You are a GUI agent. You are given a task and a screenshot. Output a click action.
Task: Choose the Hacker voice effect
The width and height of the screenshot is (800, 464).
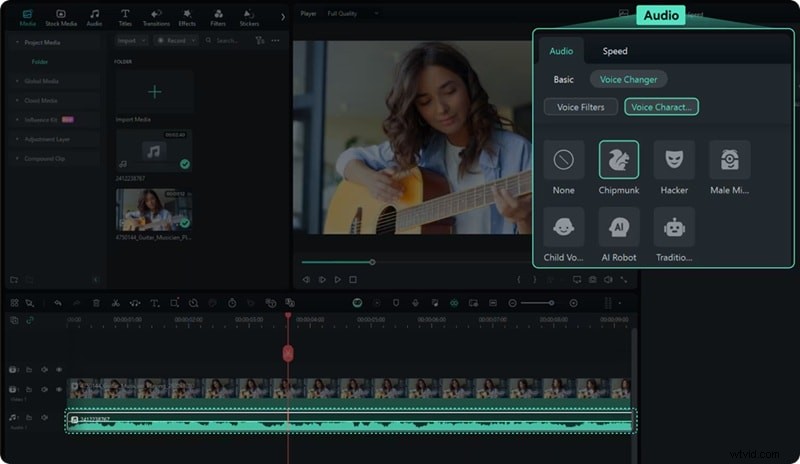[674, 160]
